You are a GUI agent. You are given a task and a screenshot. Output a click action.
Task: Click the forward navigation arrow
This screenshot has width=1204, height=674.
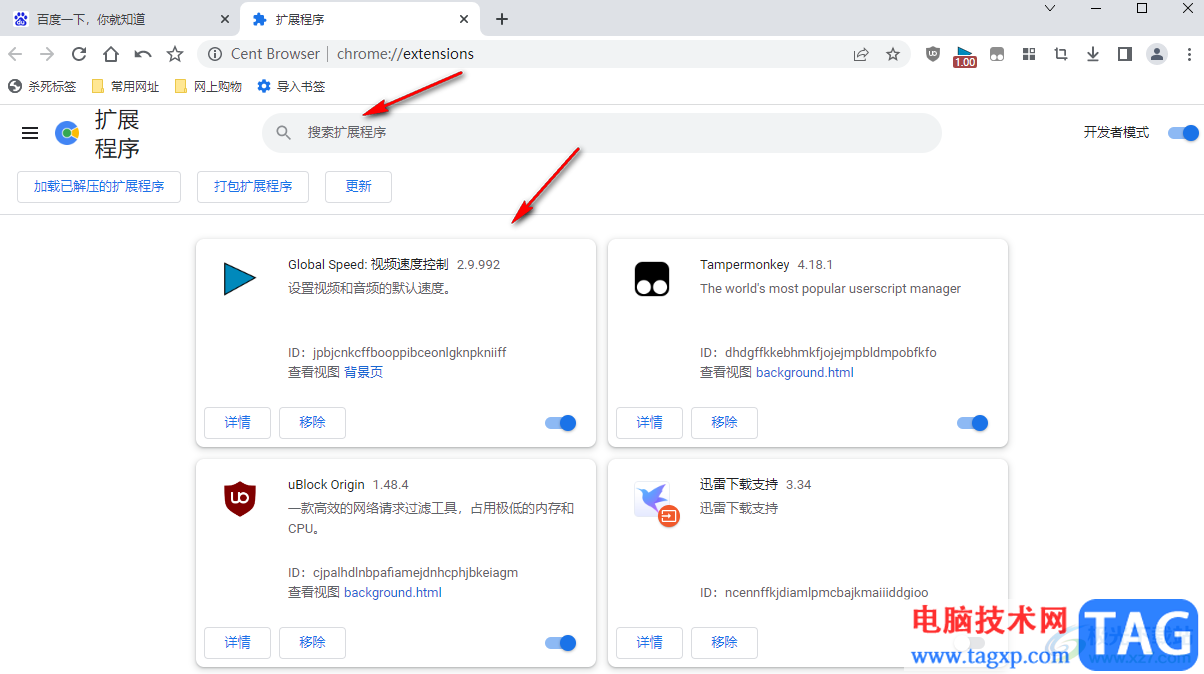coord(47,54)
